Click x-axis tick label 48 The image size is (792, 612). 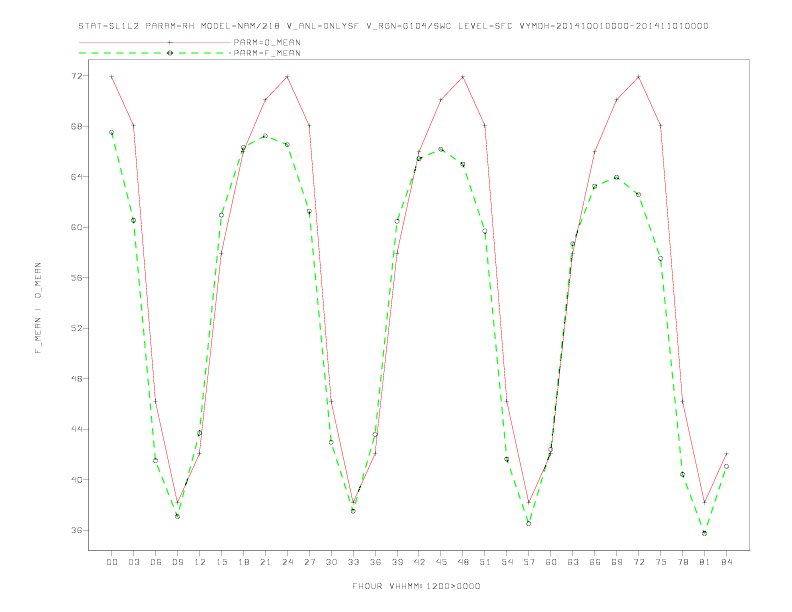pos(463,562)
